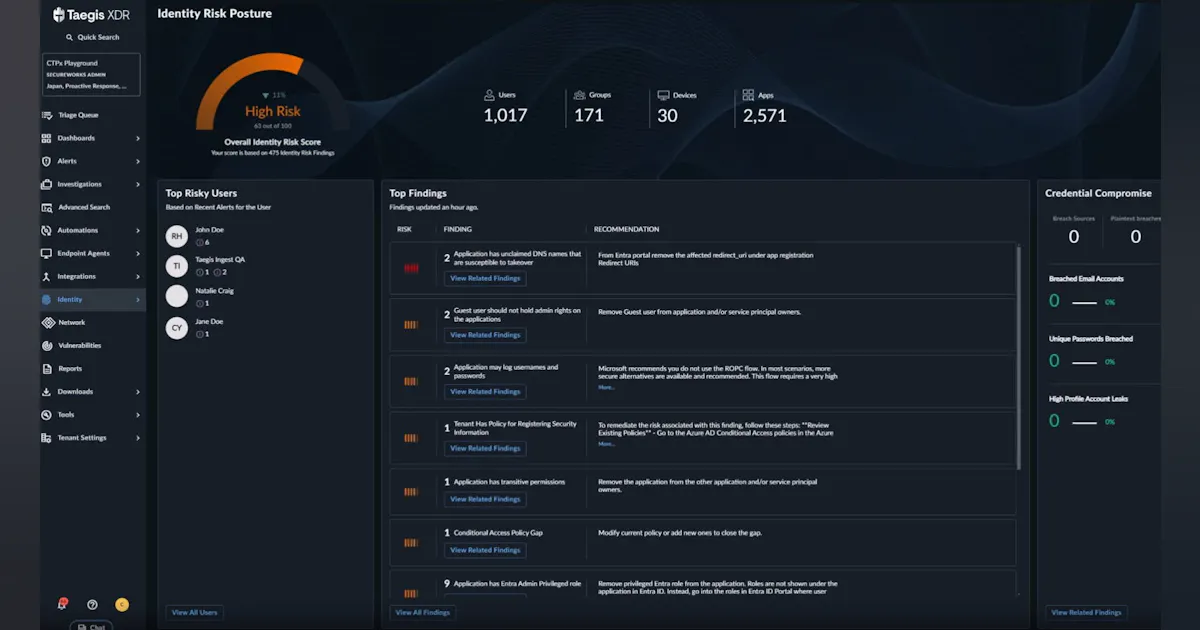Viewport: 1200px width, 630px height.
Task: Expand the Investigations menu chevron
Action: (138, 184)
